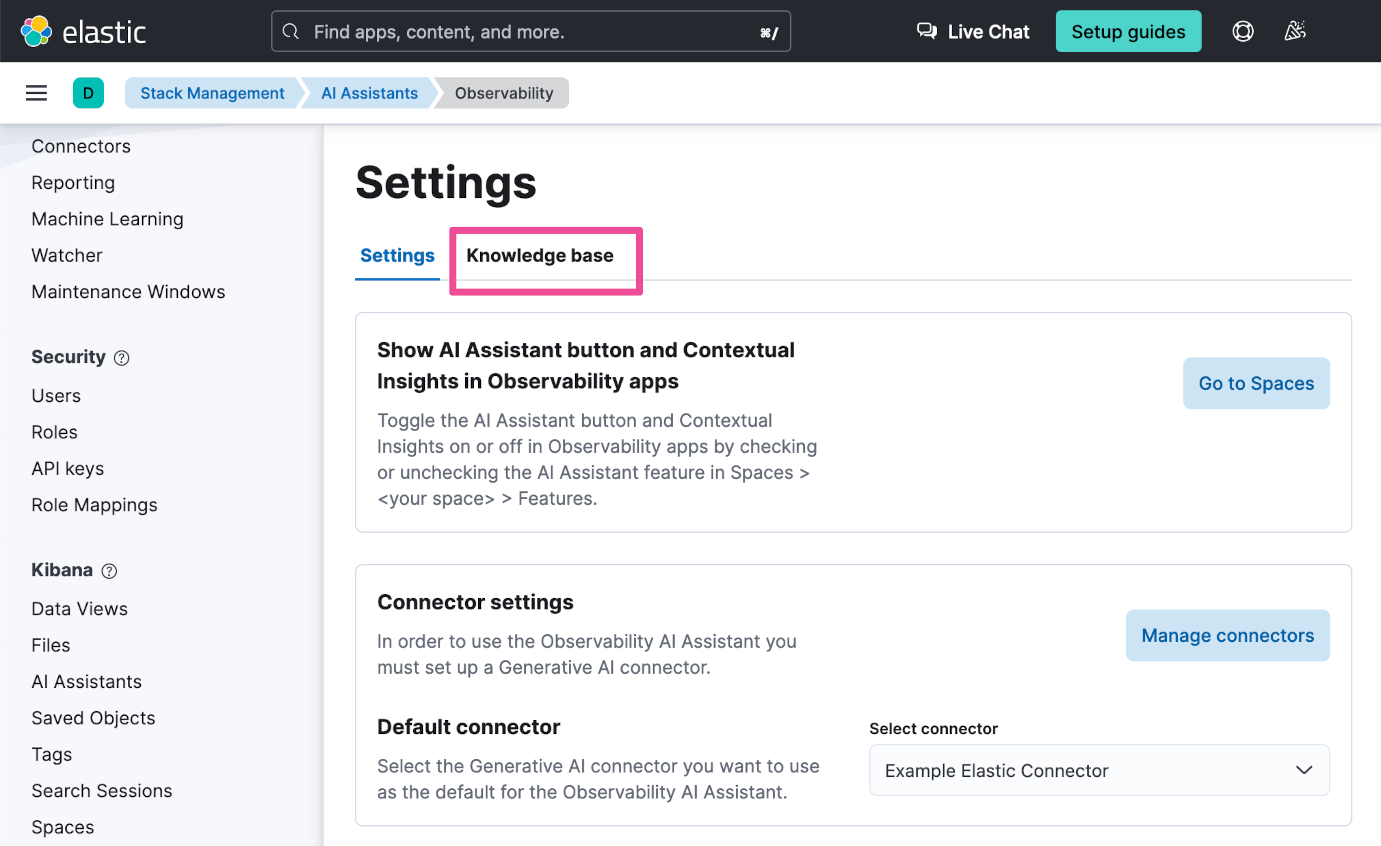Click the help icon beside Security heading

[121, 357]
